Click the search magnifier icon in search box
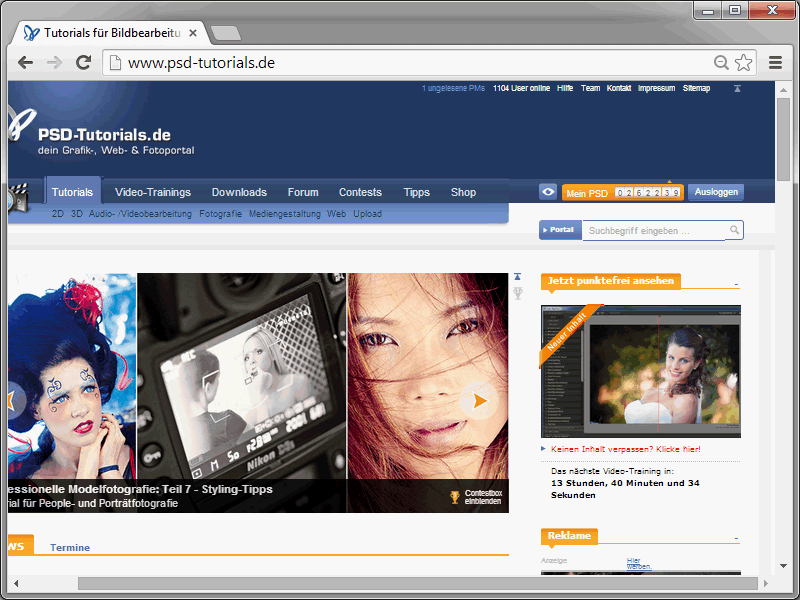The image size is (800, 600). (x=734, y=230)
